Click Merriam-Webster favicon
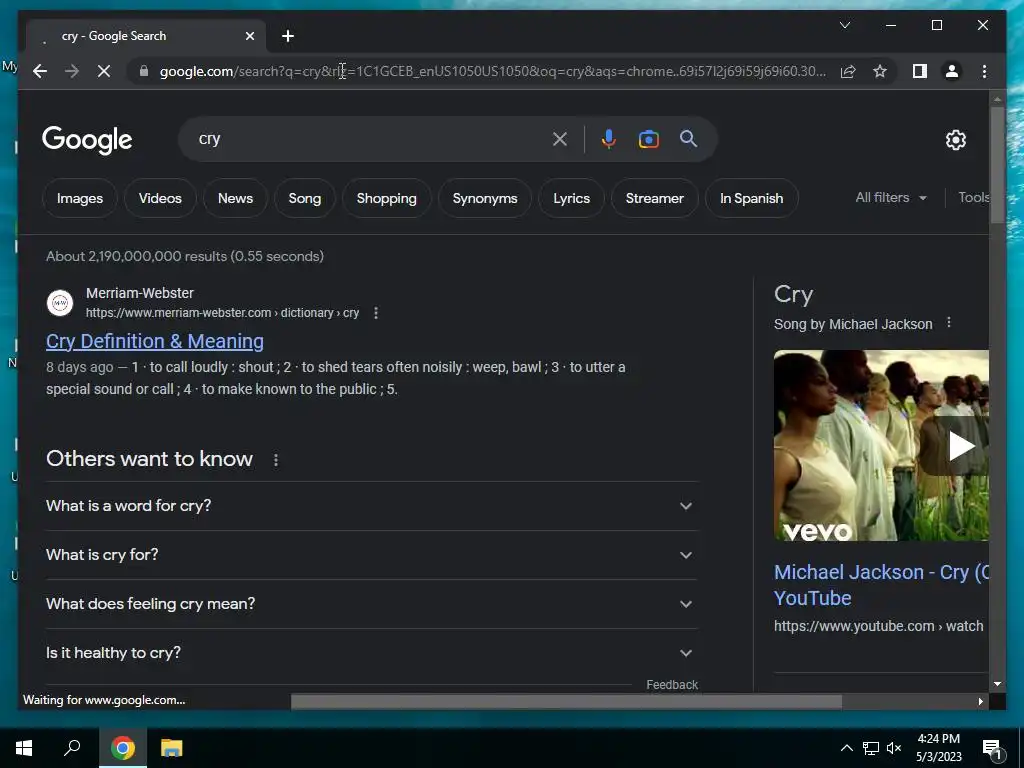 [60, 303]
